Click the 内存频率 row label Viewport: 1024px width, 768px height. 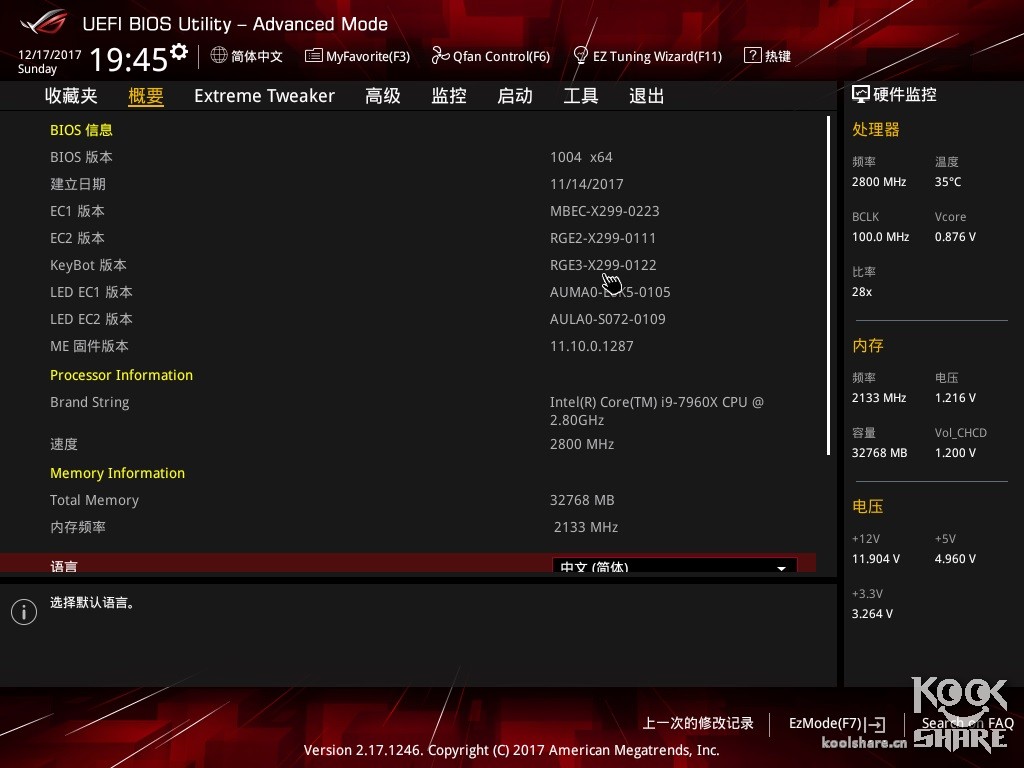[78, 527]
